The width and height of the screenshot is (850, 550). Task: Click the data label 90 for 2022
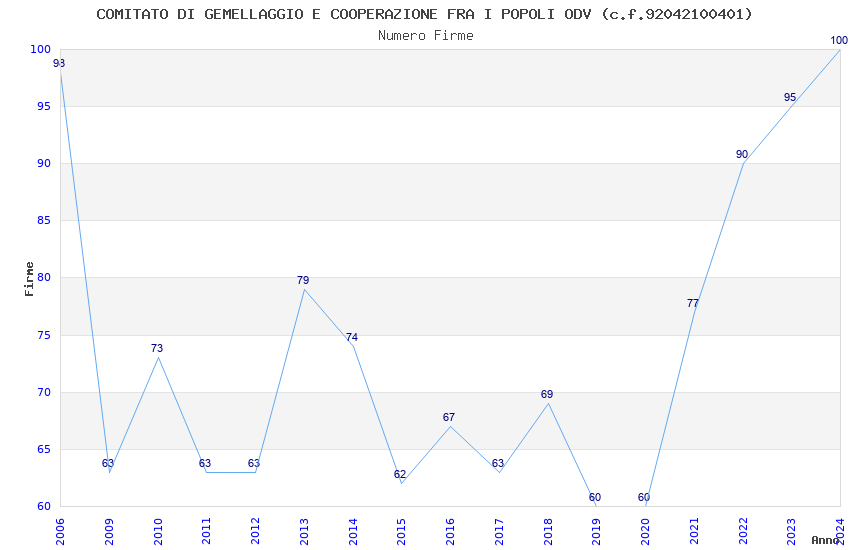(742, 154)
